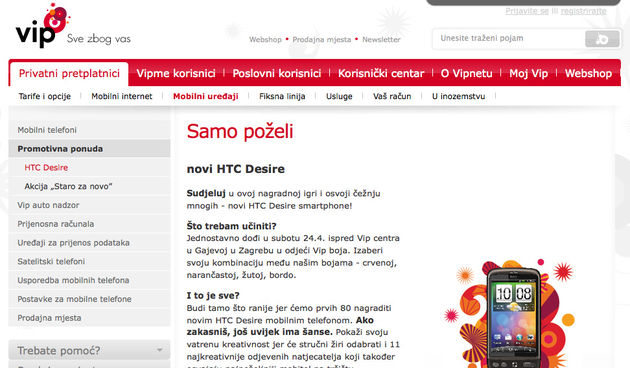Viewport: 630px width, 368px height.
Task: Click the search submit button icon
Action: pyautogui.click(x=602, y=39)
